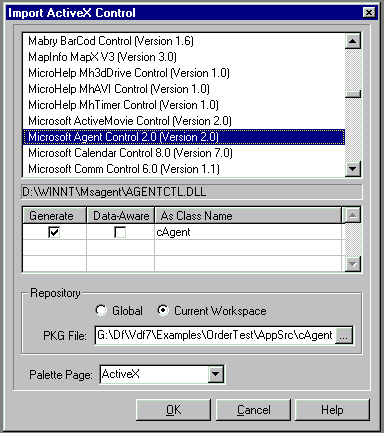Viewport: 384px width, 433px height.
Task: Click the Palette Page ActiveX text box
Action: tap(154, 374)
